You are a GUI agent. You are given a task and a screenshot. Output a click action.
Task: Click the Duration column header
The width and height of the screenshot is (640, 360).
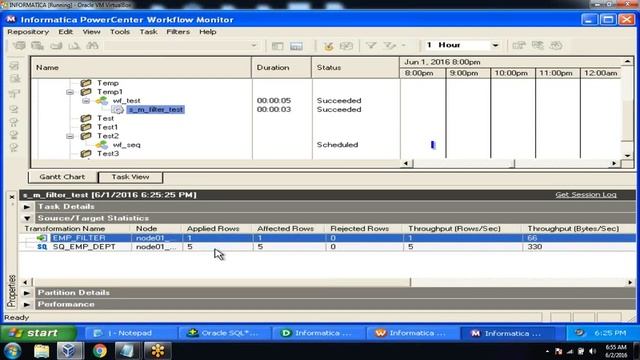tap(282, 68)
